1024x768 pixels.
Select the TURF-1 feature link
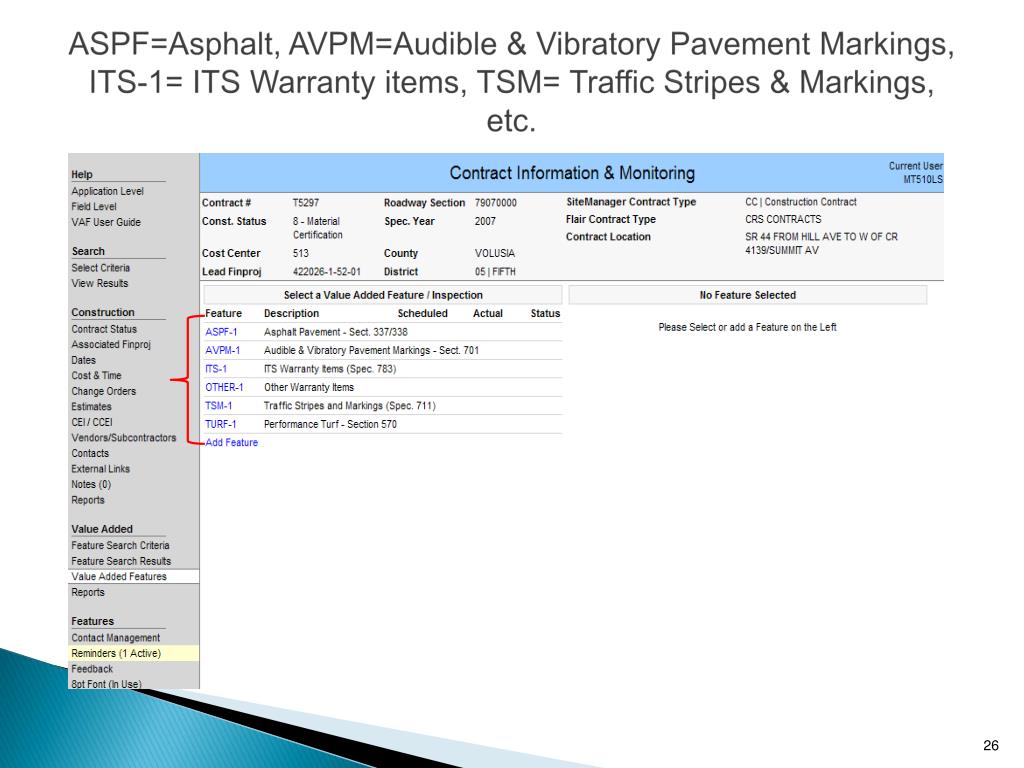[221, 424]
